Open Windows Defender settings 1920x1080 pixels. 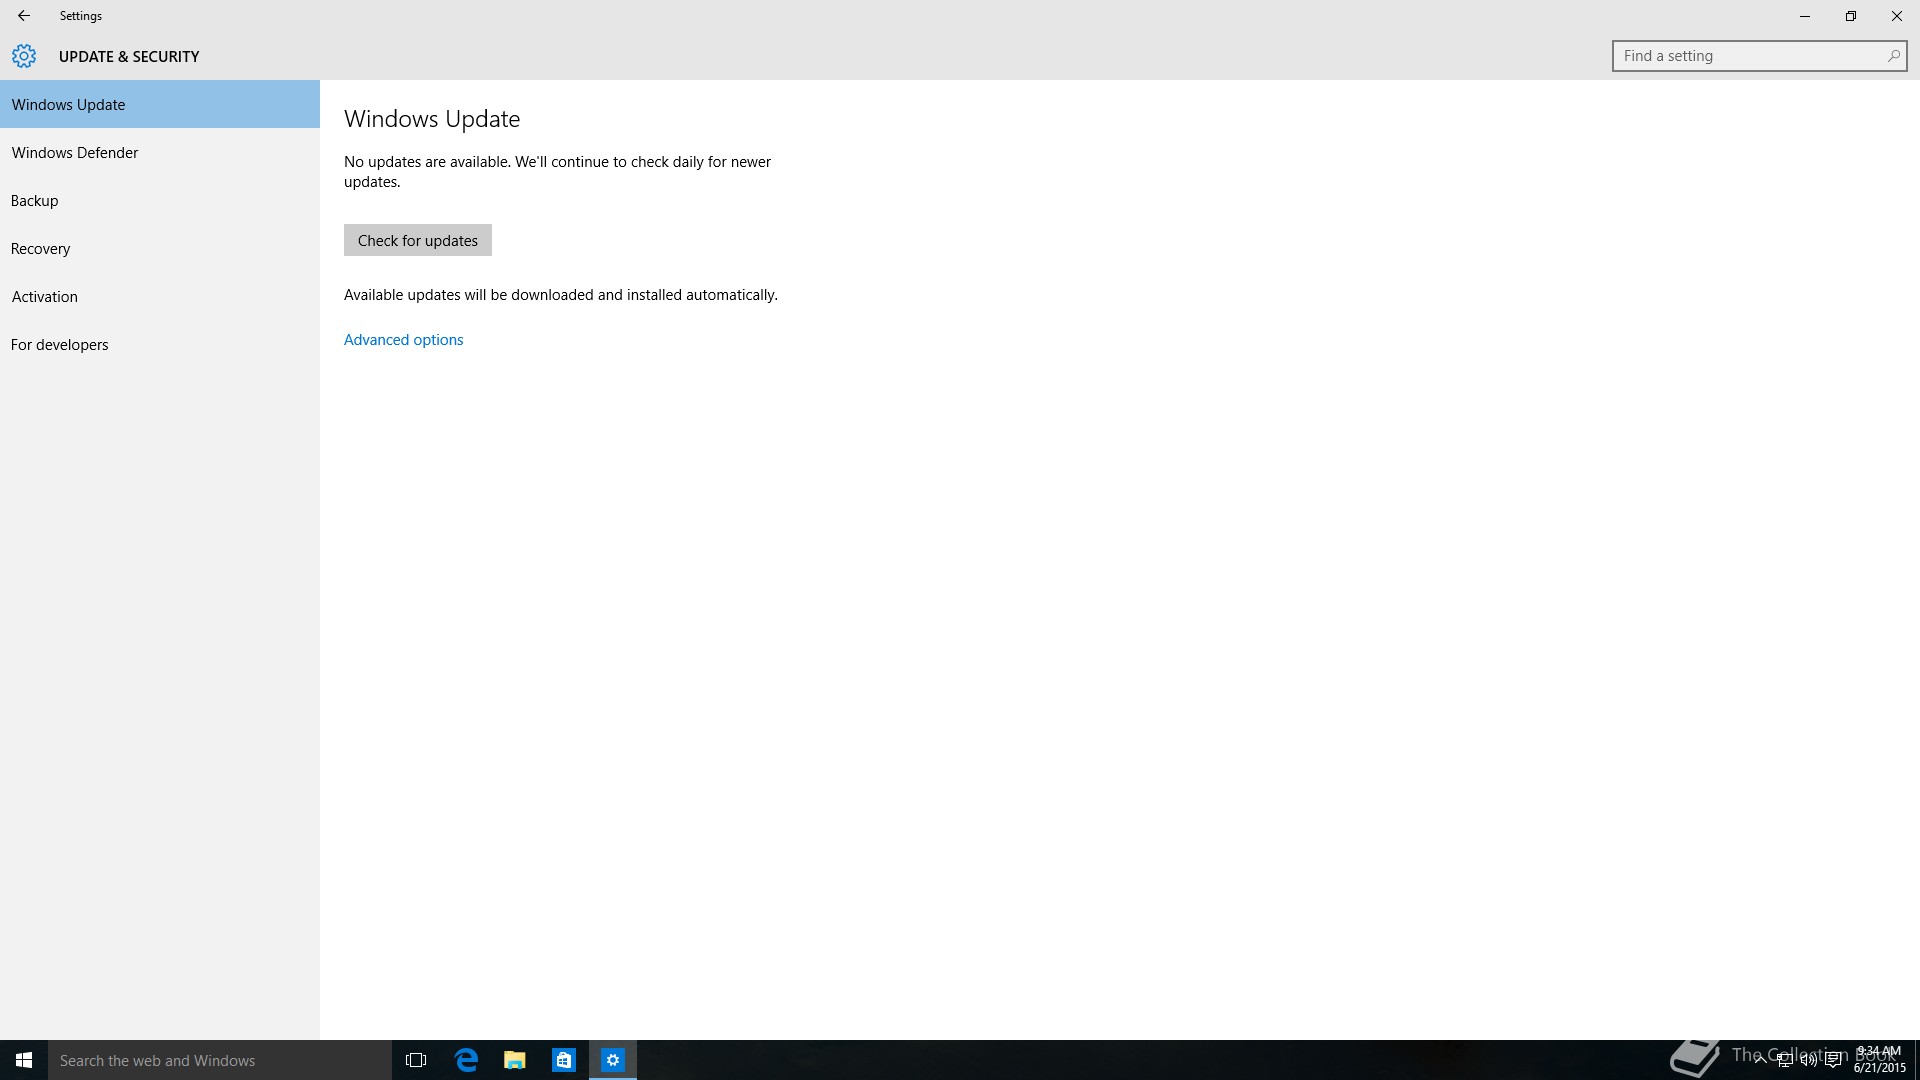tap(160, 152)
